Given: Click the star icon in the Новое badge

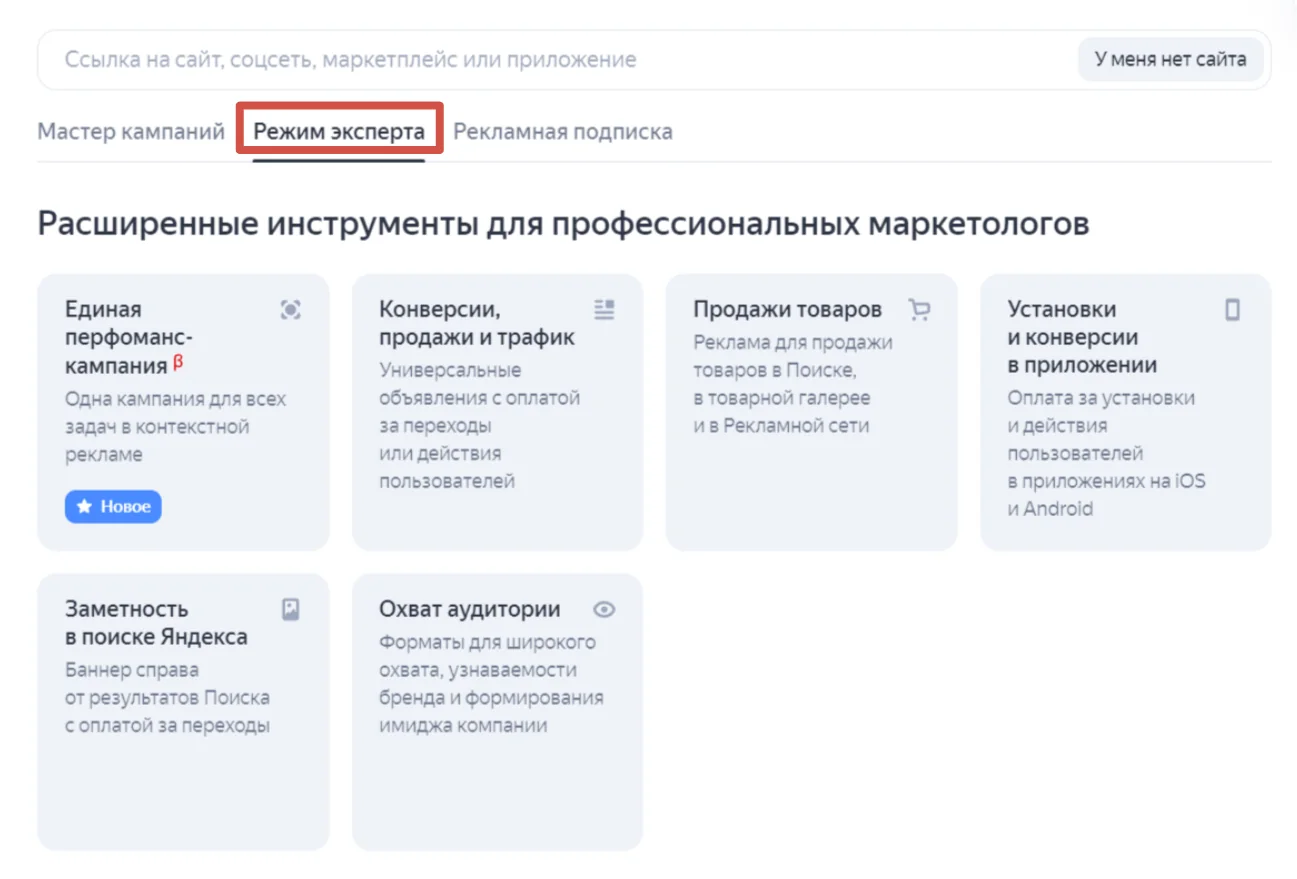Looking at the screenshot, I should (84, 507).
